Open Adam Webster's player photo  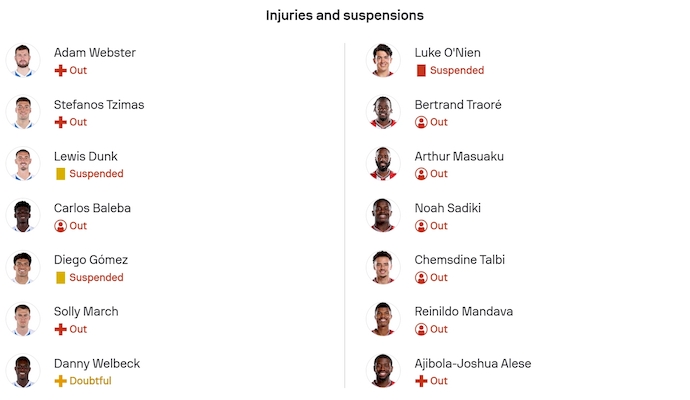pos(22,61)
